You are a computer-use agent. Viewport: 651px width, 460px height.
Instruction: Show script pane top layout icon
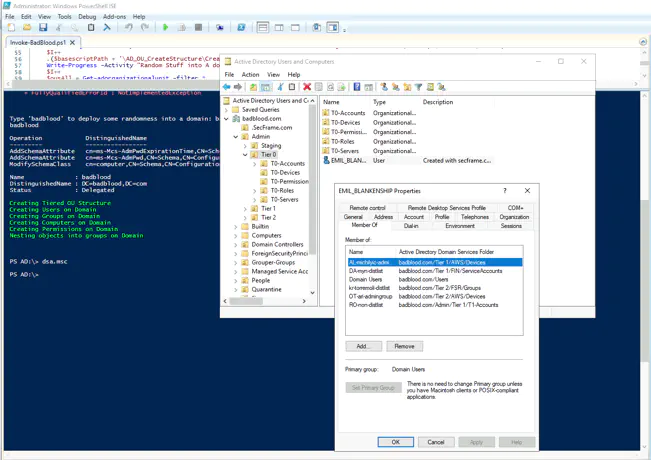(x=263, y=27)
